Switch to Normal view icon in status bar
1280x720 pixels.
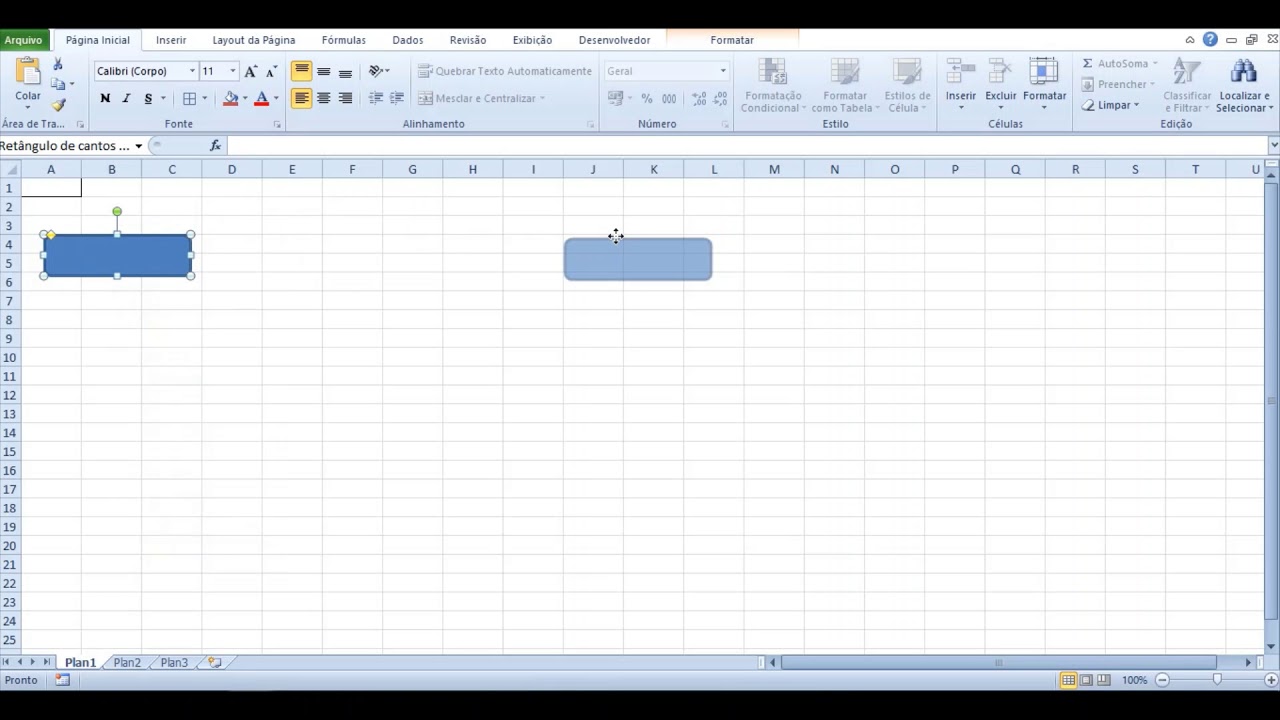click(x=1068, y=680)
